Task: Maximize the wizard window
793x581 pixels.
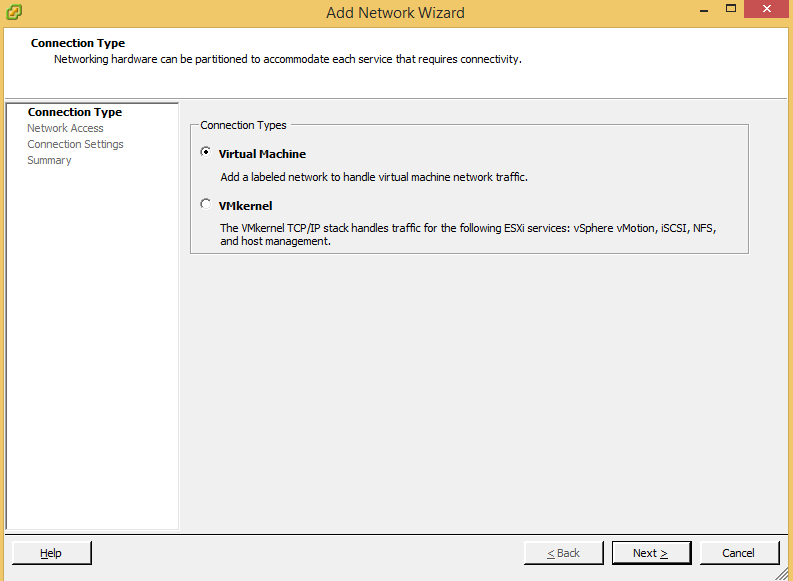Action: tap(731, 9)
